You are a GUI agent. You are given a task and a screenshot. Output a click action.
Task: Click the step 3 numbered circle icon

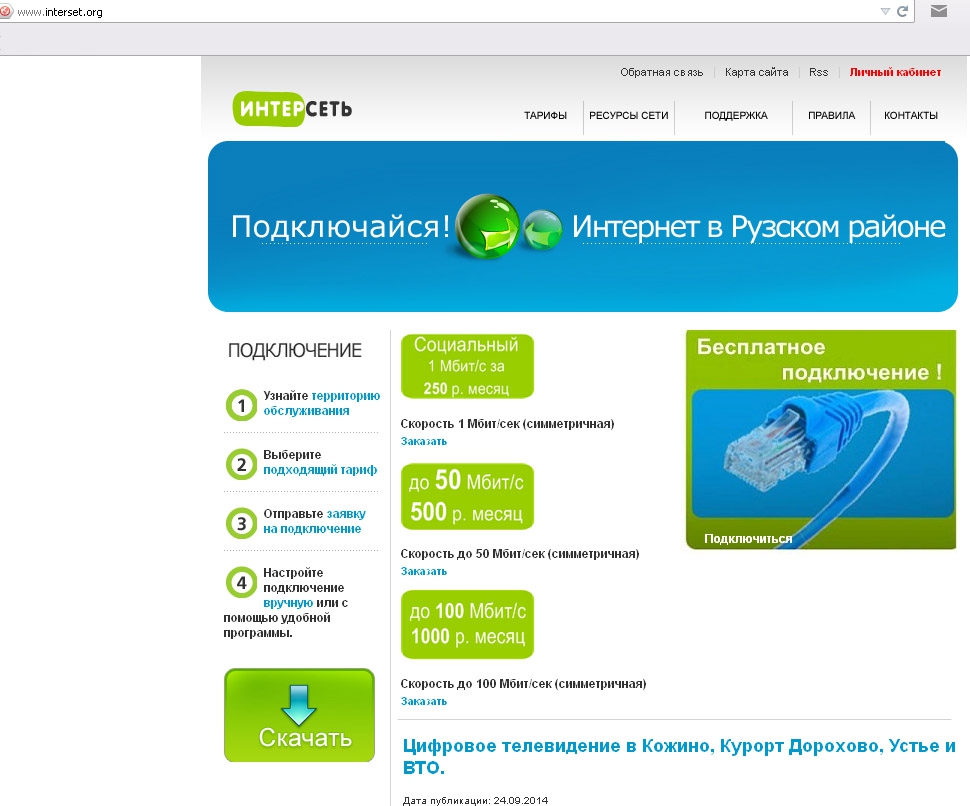241,522
